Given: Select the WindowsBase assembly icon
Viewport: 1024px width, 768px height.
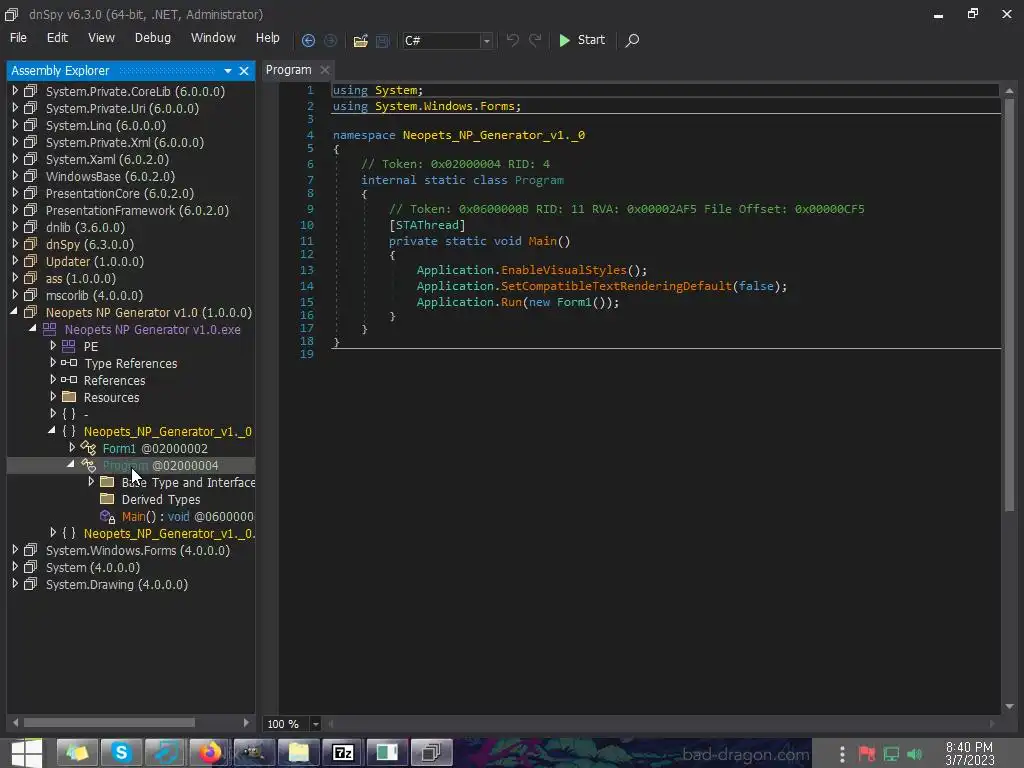Looking at the screenshot, I should point(30,176).
